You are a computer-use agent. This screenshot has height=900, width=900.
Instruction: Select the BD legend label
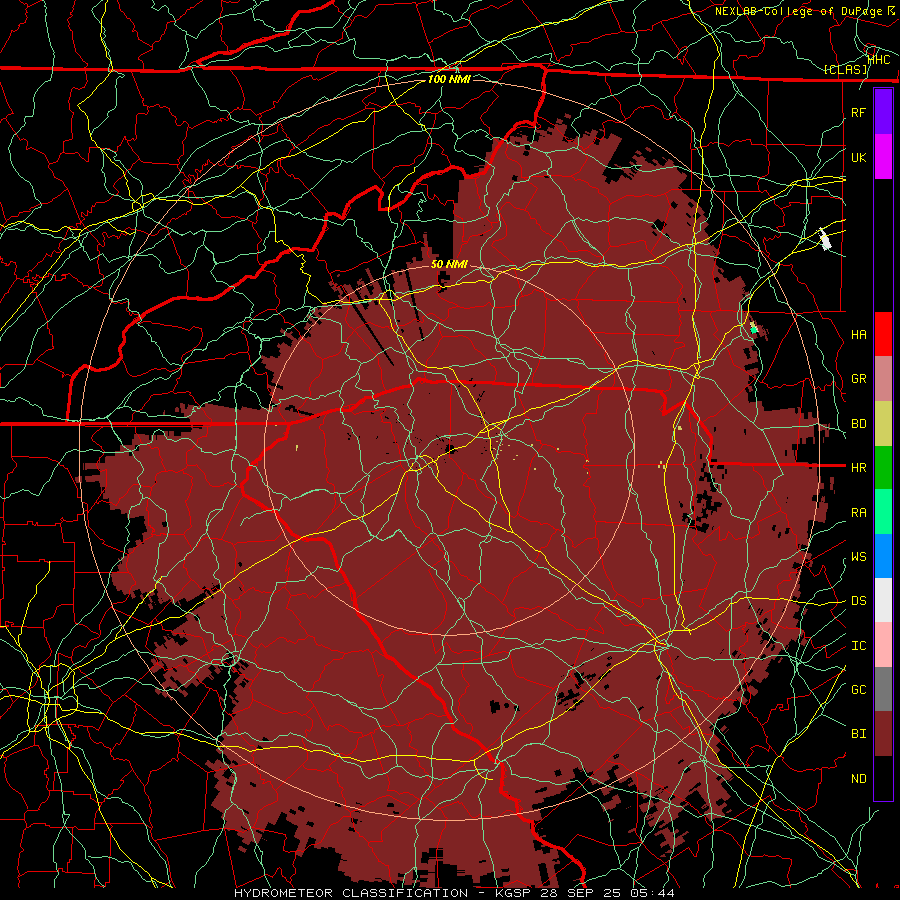click(x=858, y=424)
